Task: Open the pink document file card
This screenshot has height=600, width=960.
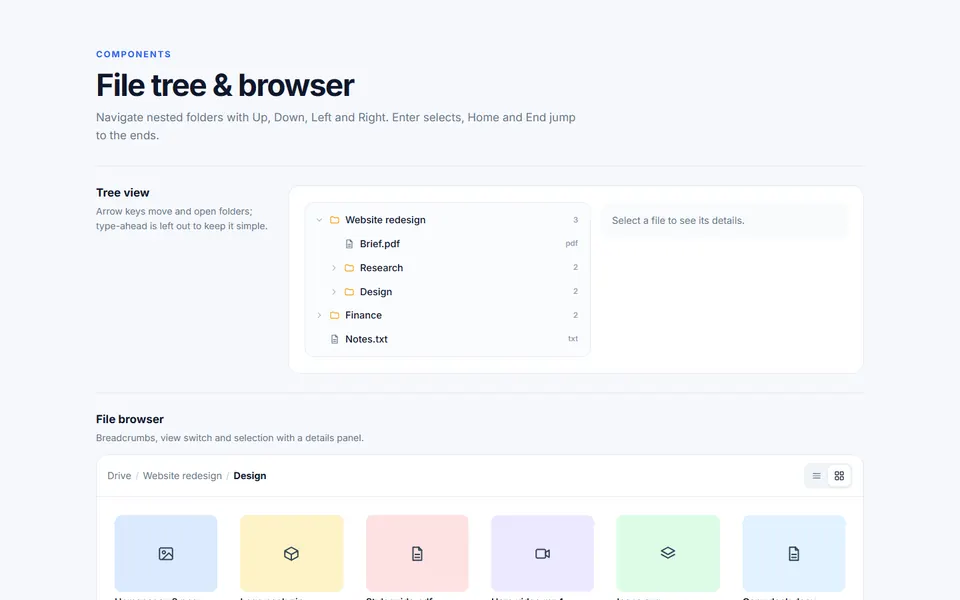Action: pos(417,553)
